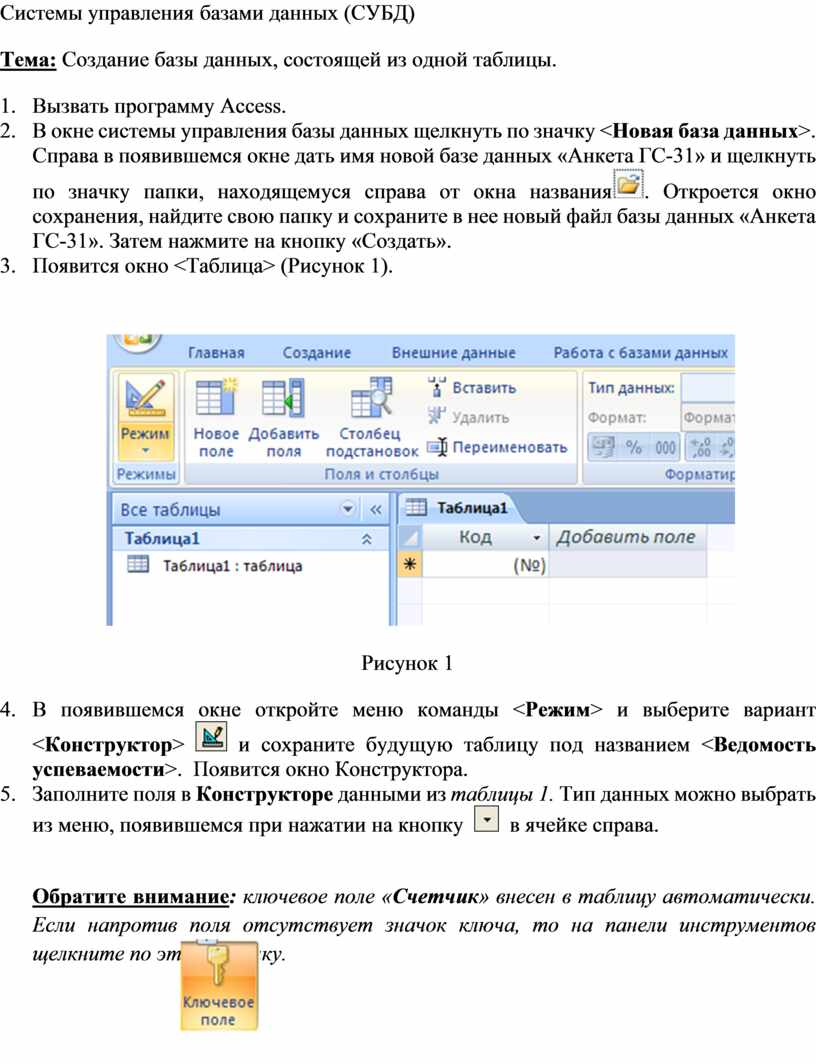Click the table icon beside Таблица1 : таблица

(x=138, y=565)
